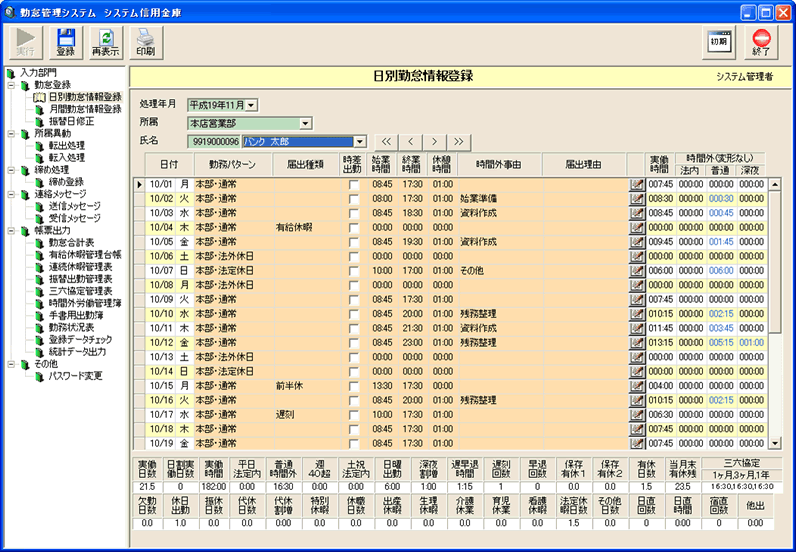Image resolution: width=796 pixels, height=552 pixels.
Task: Tick 時差出勤 checkbox for 10/13
Action: [354, 358]
